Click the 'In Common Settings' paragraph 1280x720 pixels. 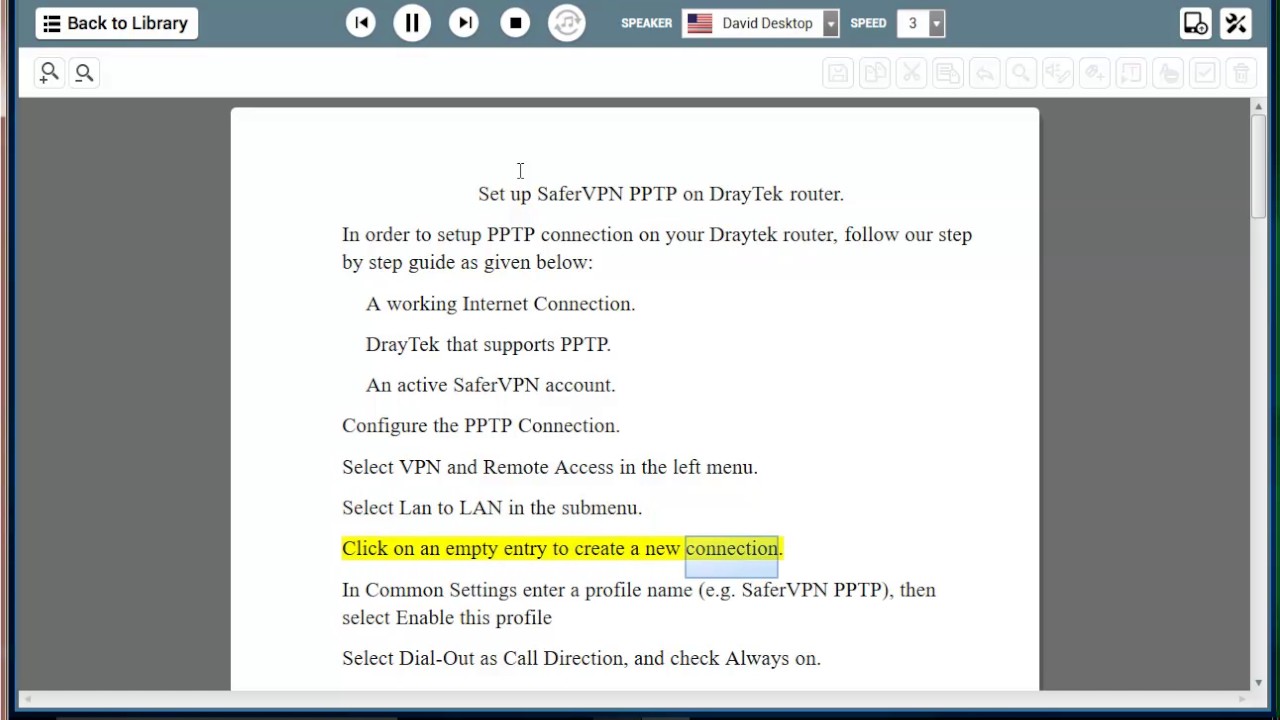pyautogui.click(x=639, y=604)
